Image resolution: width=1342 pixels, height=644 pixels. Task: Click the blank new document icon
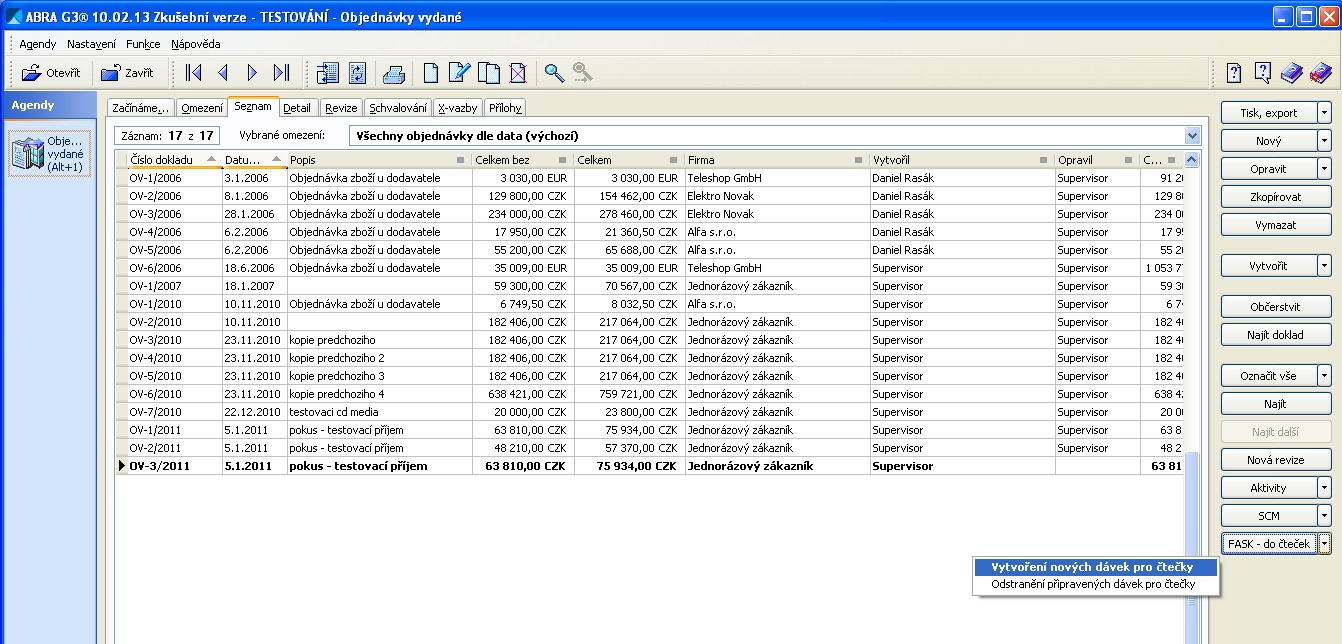point(431,73)
